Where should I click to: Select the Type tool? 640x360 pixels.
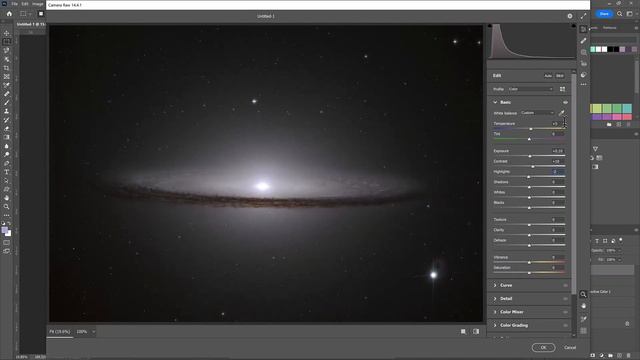point(7,172)
